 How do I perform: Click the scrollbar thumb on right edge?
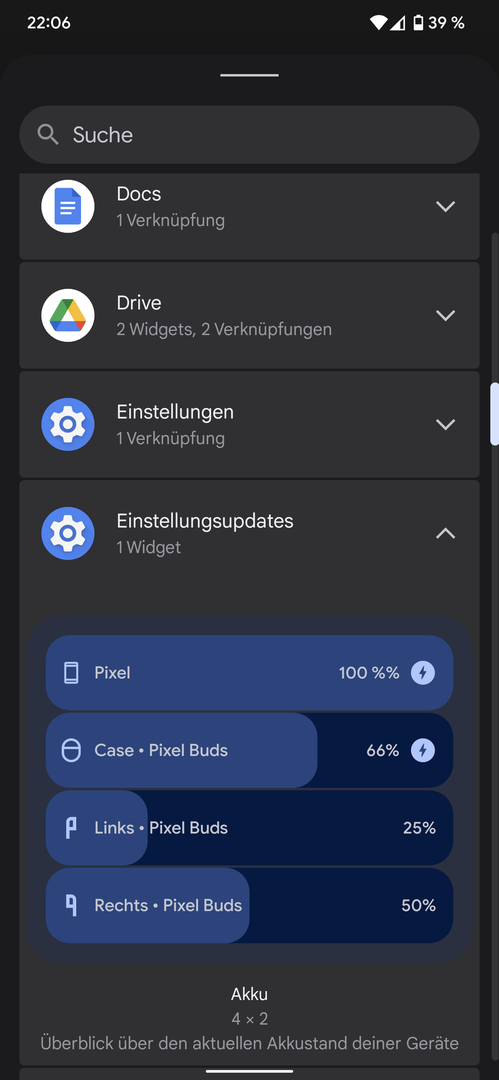pos(494,415)
